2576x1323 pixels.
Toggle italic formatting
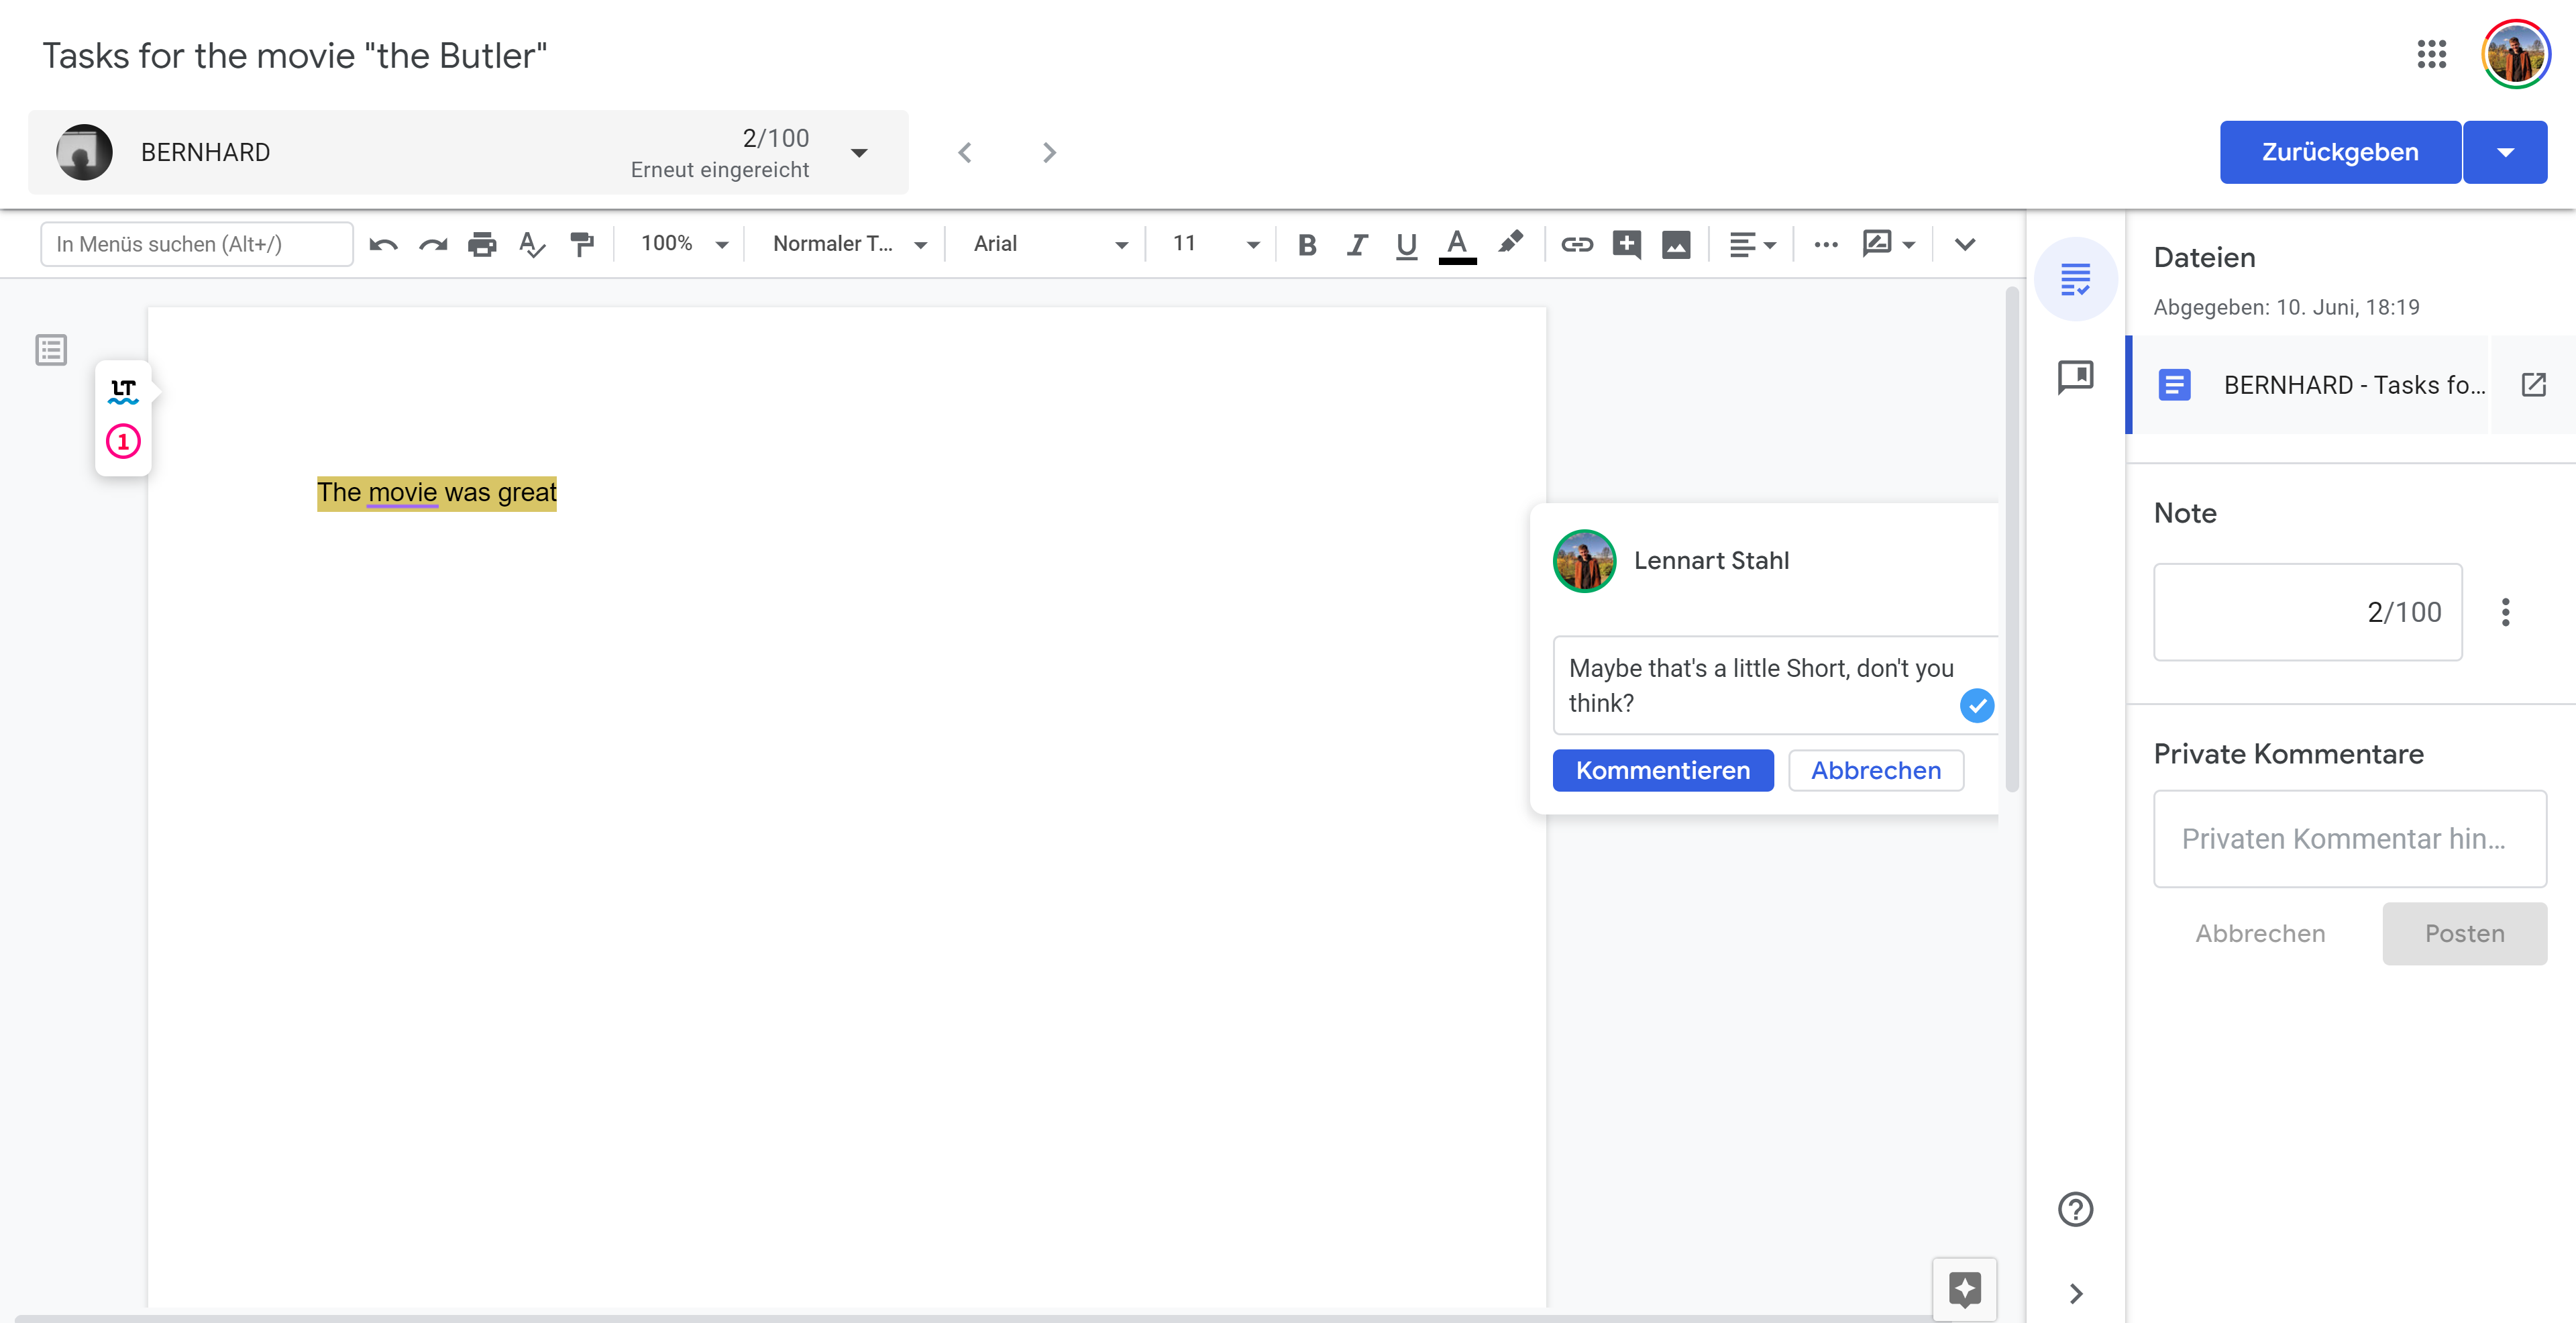(x=1357, y=244)
